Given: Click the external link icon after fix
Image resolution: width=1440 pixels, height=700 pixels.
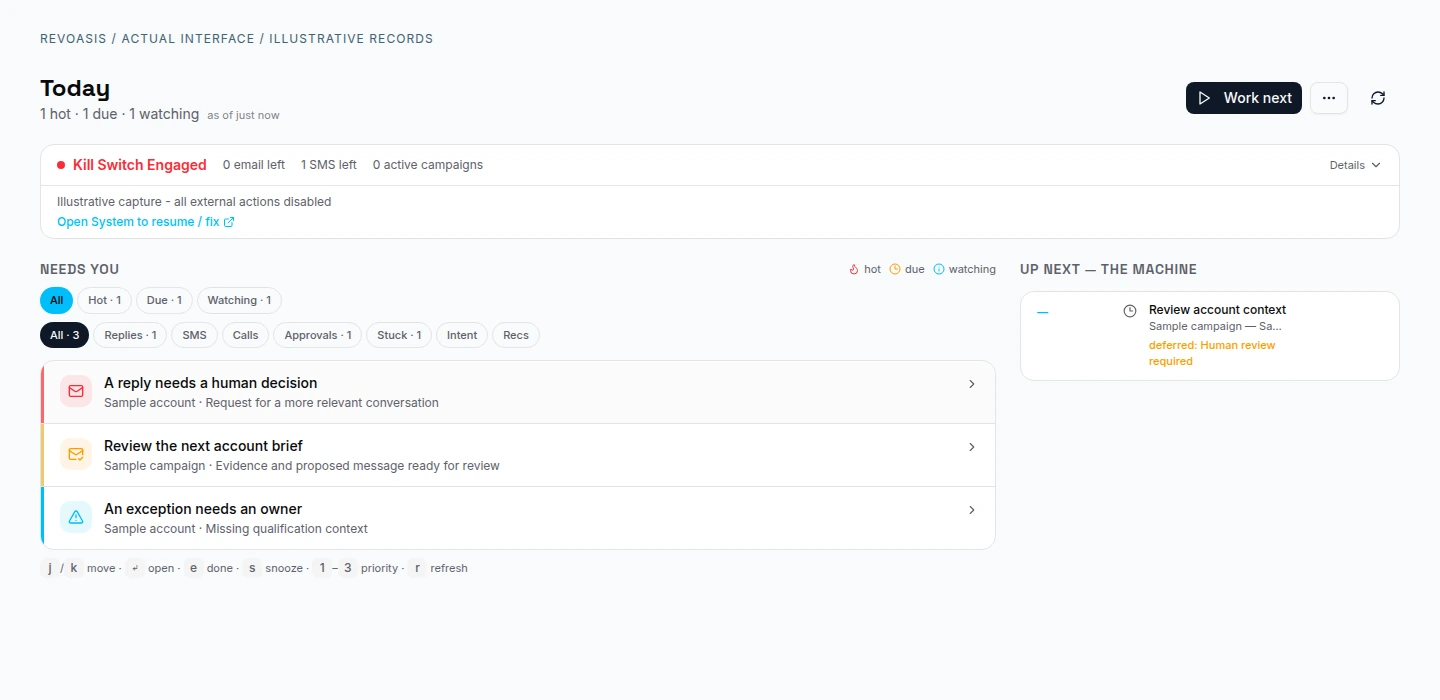Looking at the screenshot, I should [x=229, y=222].
